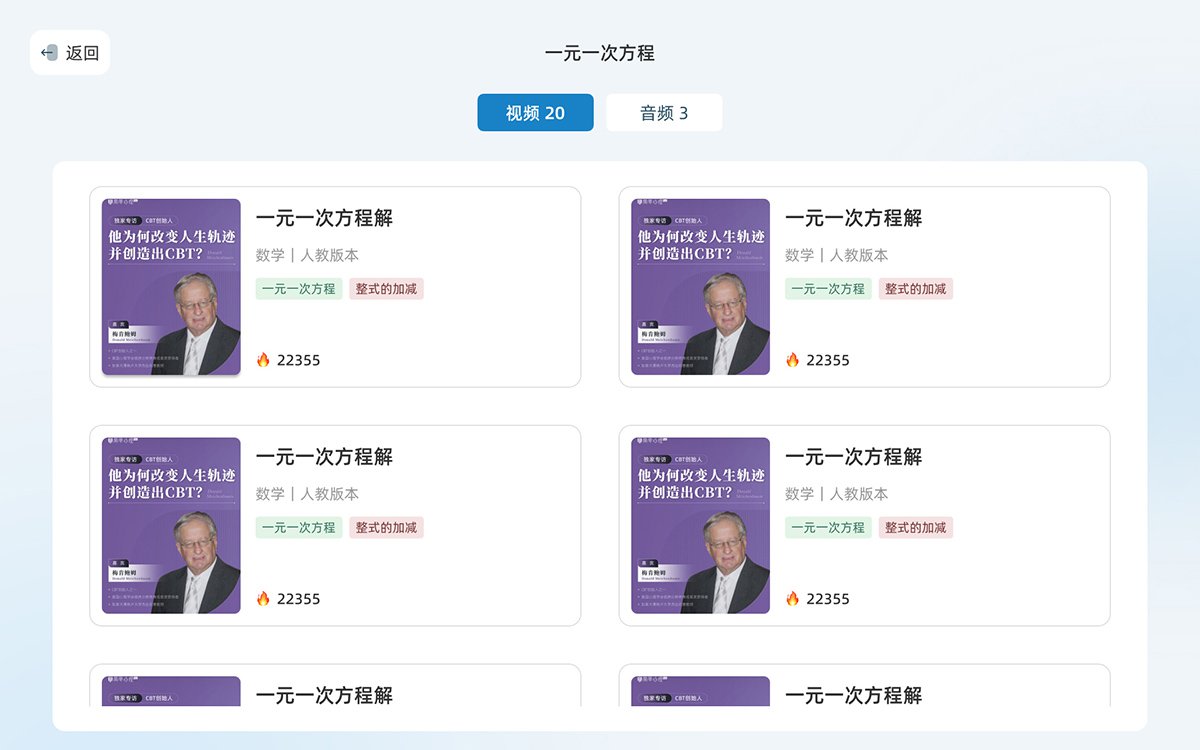The height and width of the screenshot is (750, 1200).
Task: Select the pink 整式的加减 tag in the first-row left card
Action: tap(386, 289)
